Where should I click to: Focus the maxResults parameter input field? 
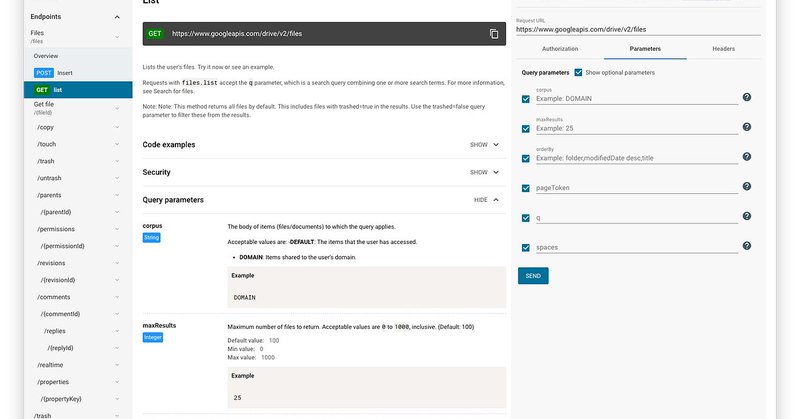point(637,129)
